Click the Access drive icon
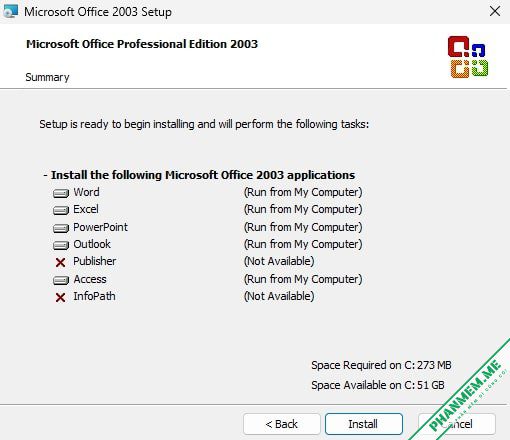Screen dimensions: 510x440 pos(61,280)
